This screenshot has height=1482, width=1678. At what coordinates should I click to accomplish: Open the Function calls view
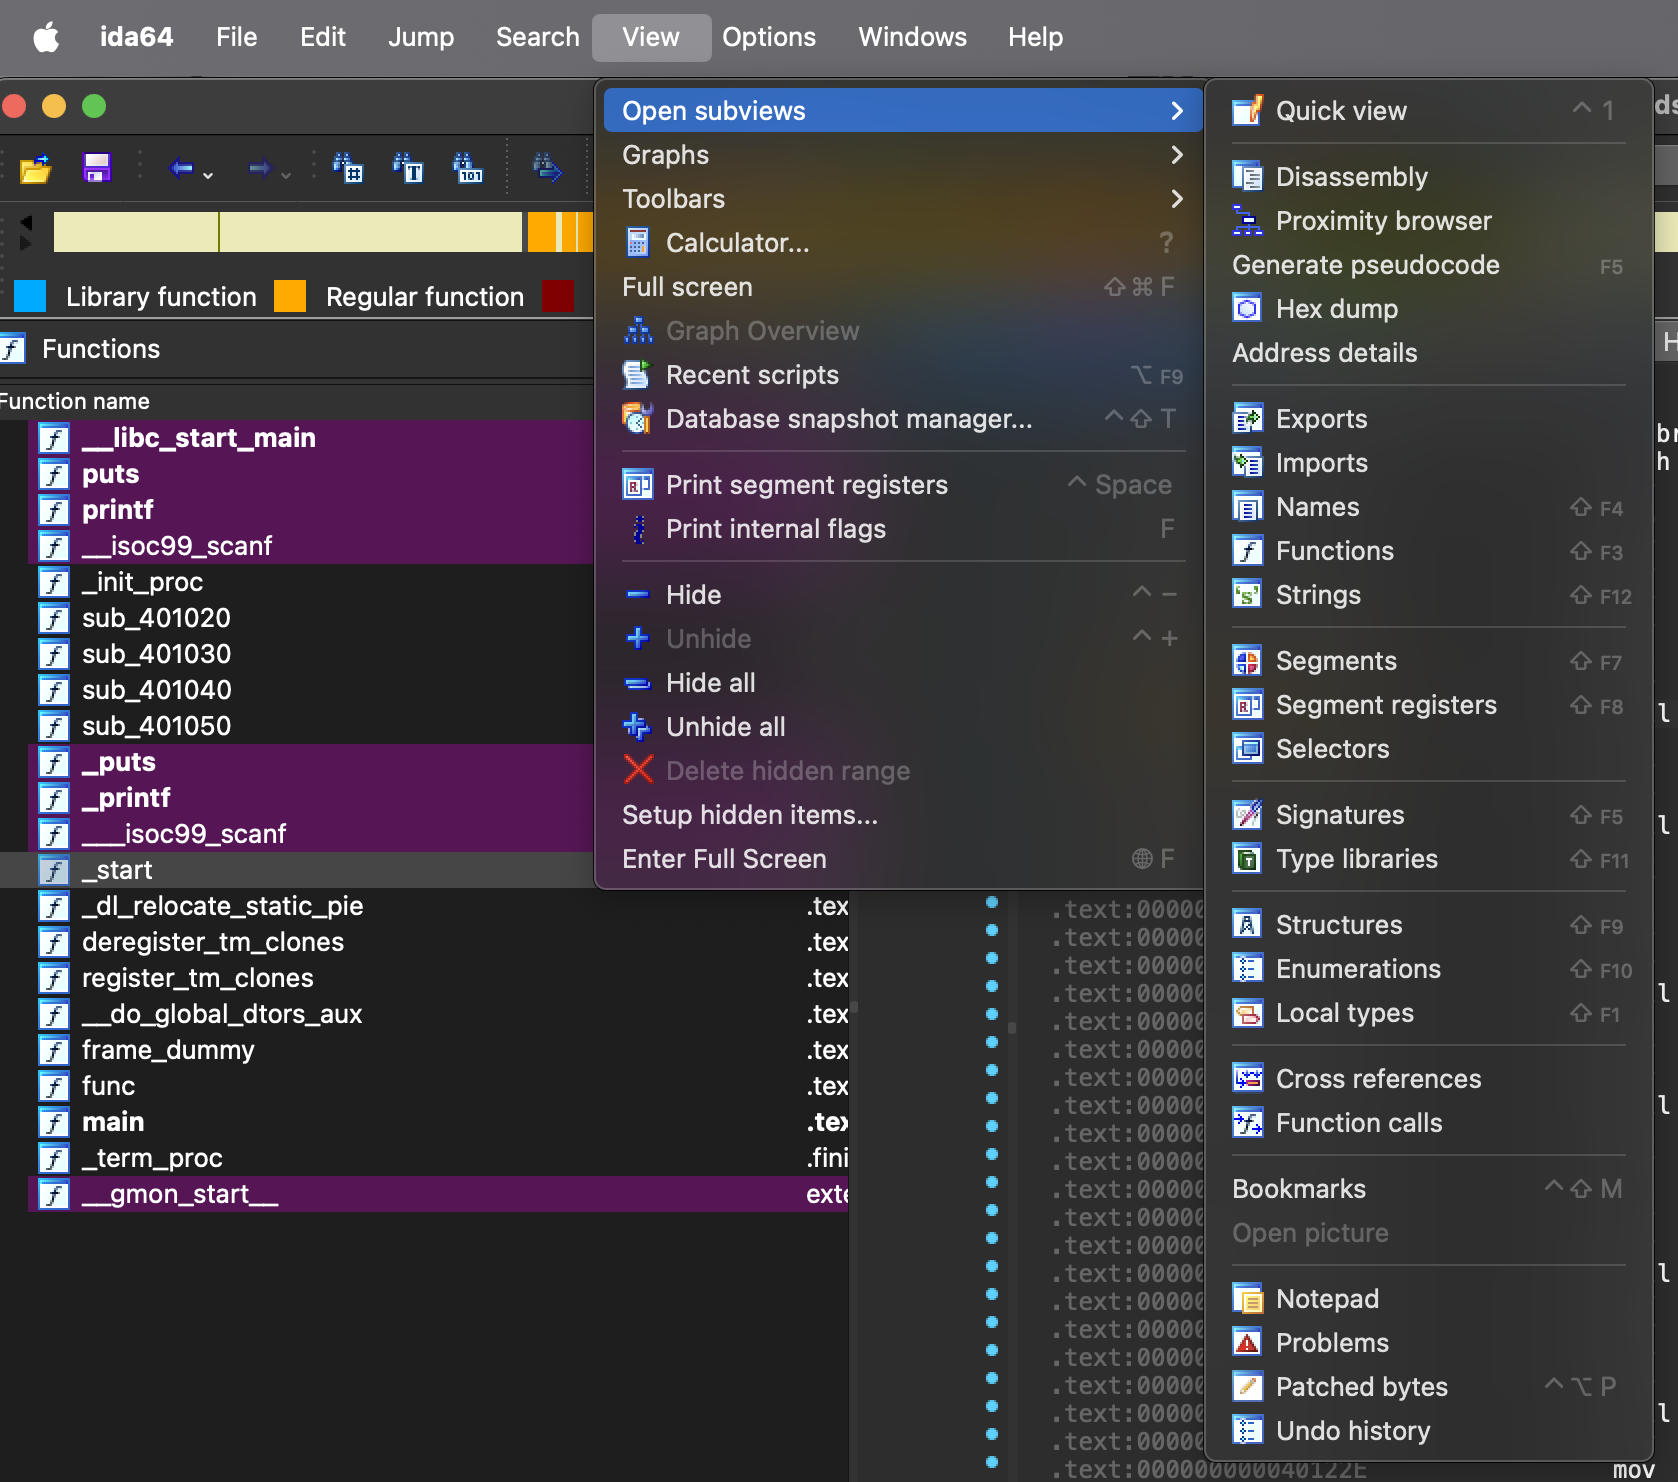[1428, 1123]
